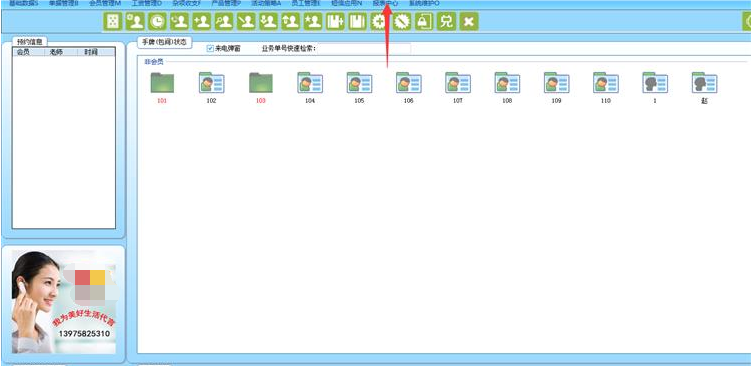
Task: Click the star member icon
Action: tap(313, 22)
